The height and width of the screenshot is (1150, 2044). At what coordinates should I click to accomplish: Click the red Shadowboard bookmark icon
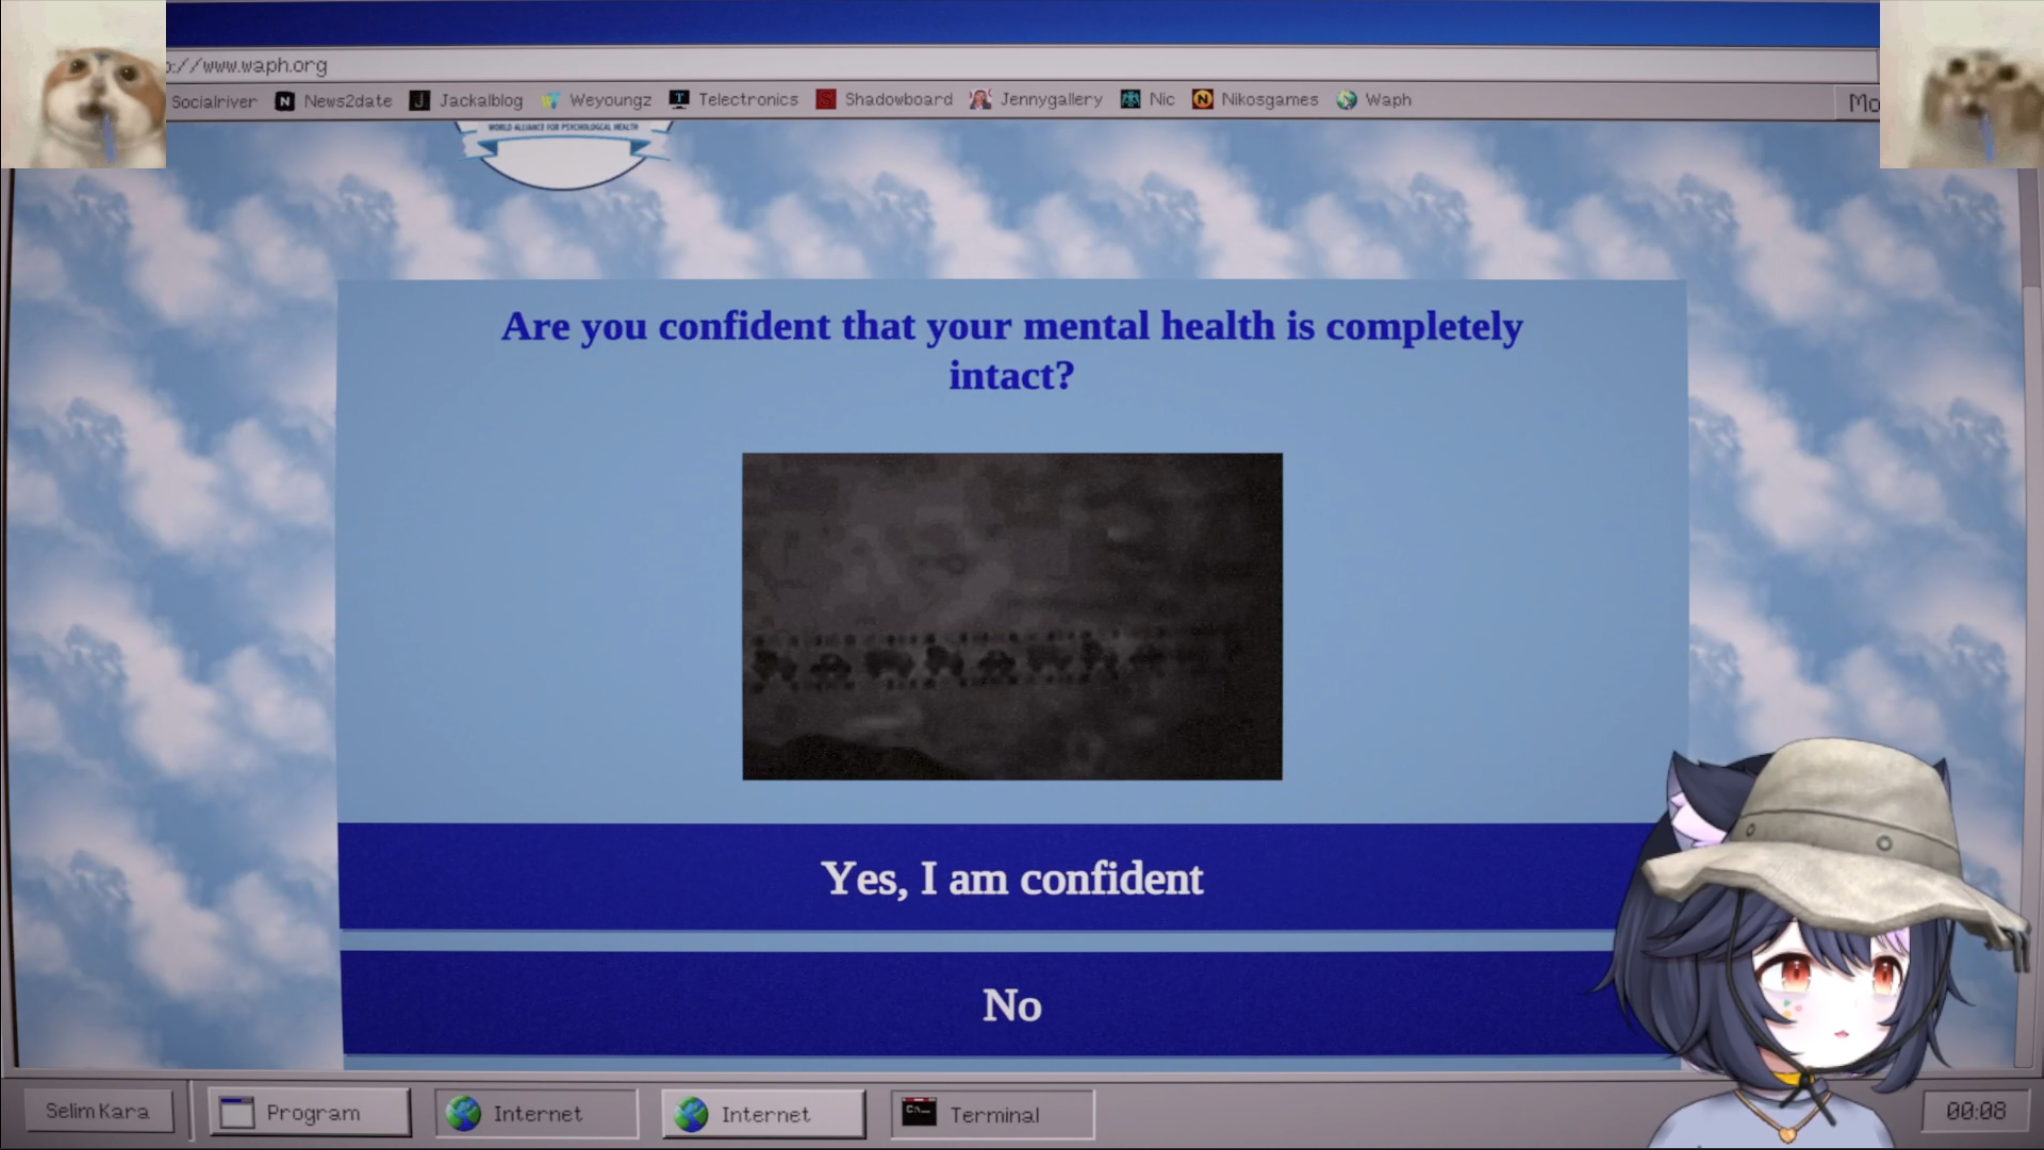tap(826, 99)
